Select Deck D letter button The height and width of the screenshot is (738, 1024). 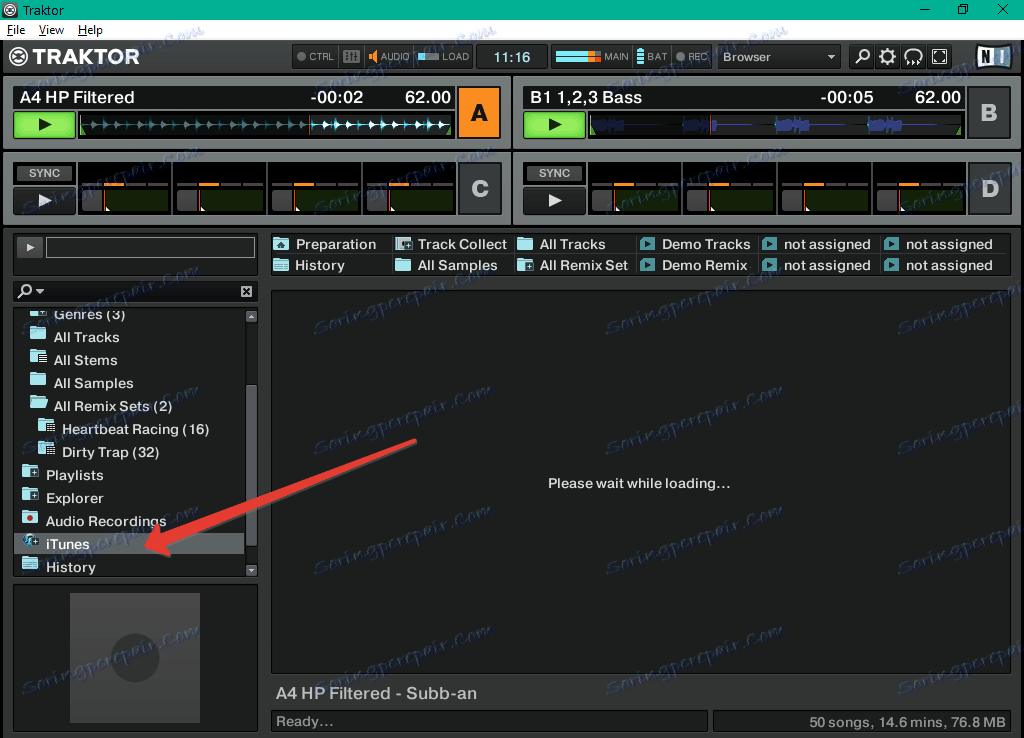coord(990,189)
